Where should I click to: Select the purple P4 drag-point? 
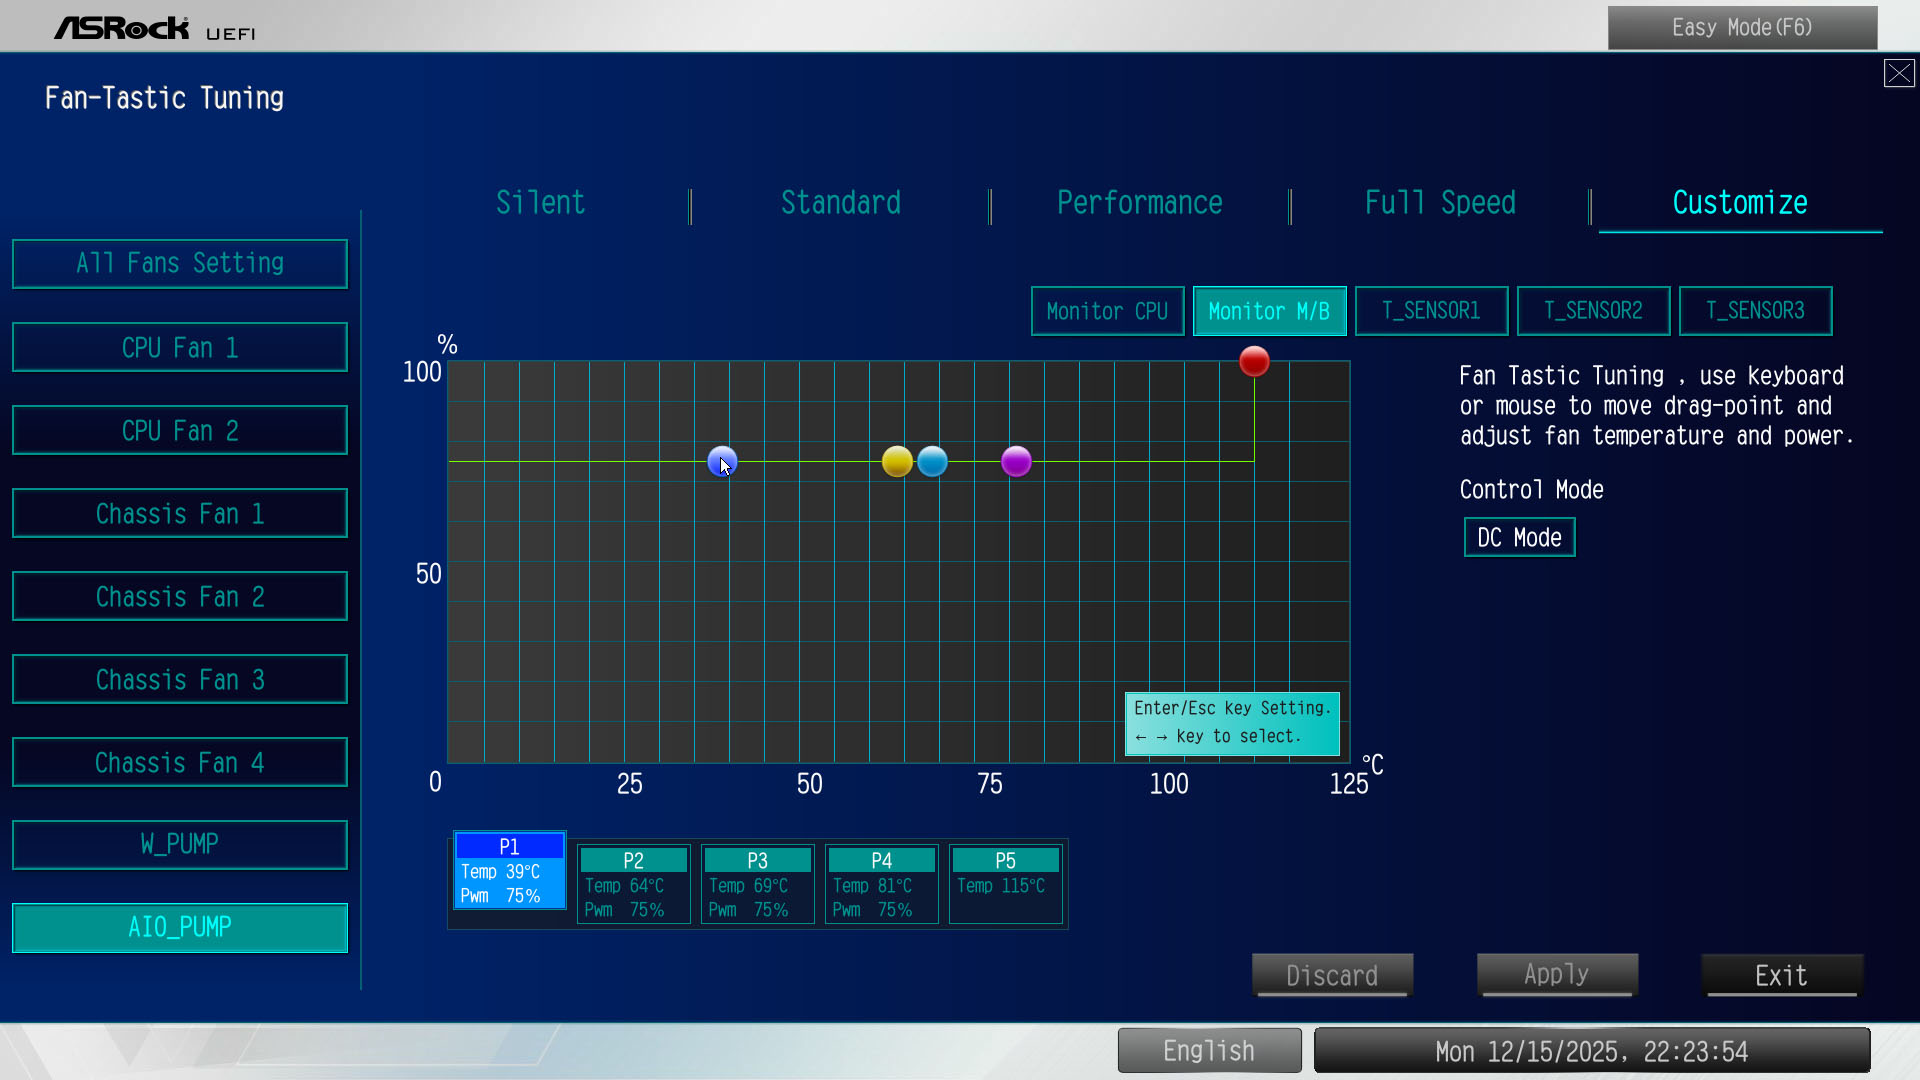(x=1016, y=461)
